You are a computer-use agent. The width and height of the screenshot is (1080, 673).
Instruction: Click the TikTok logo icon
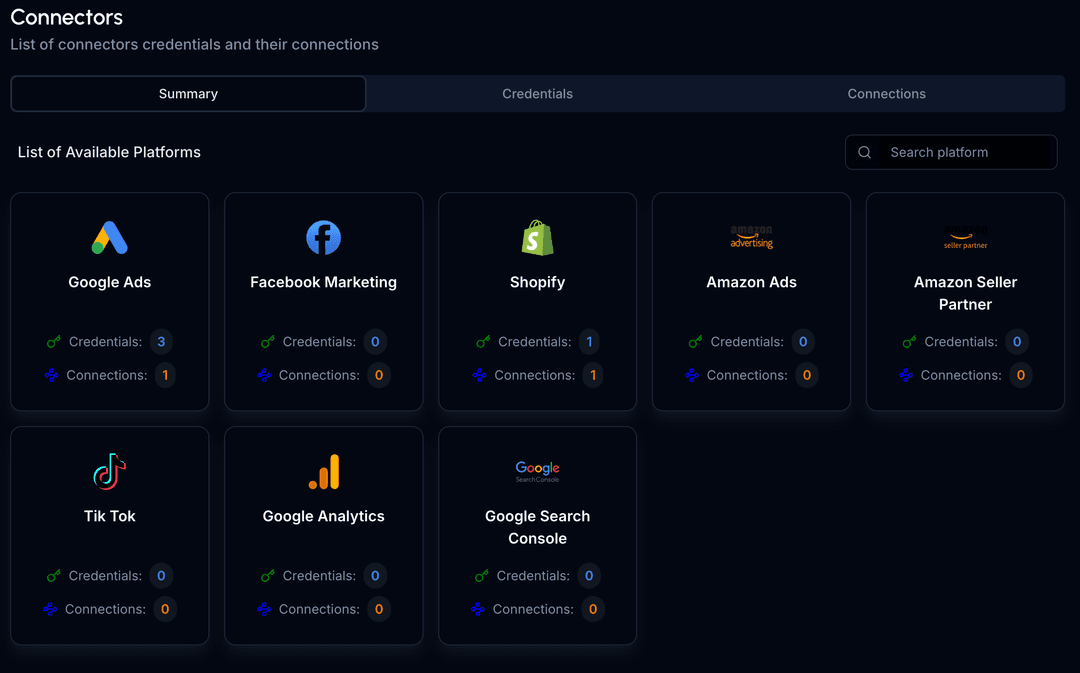(x=110, y=472)
